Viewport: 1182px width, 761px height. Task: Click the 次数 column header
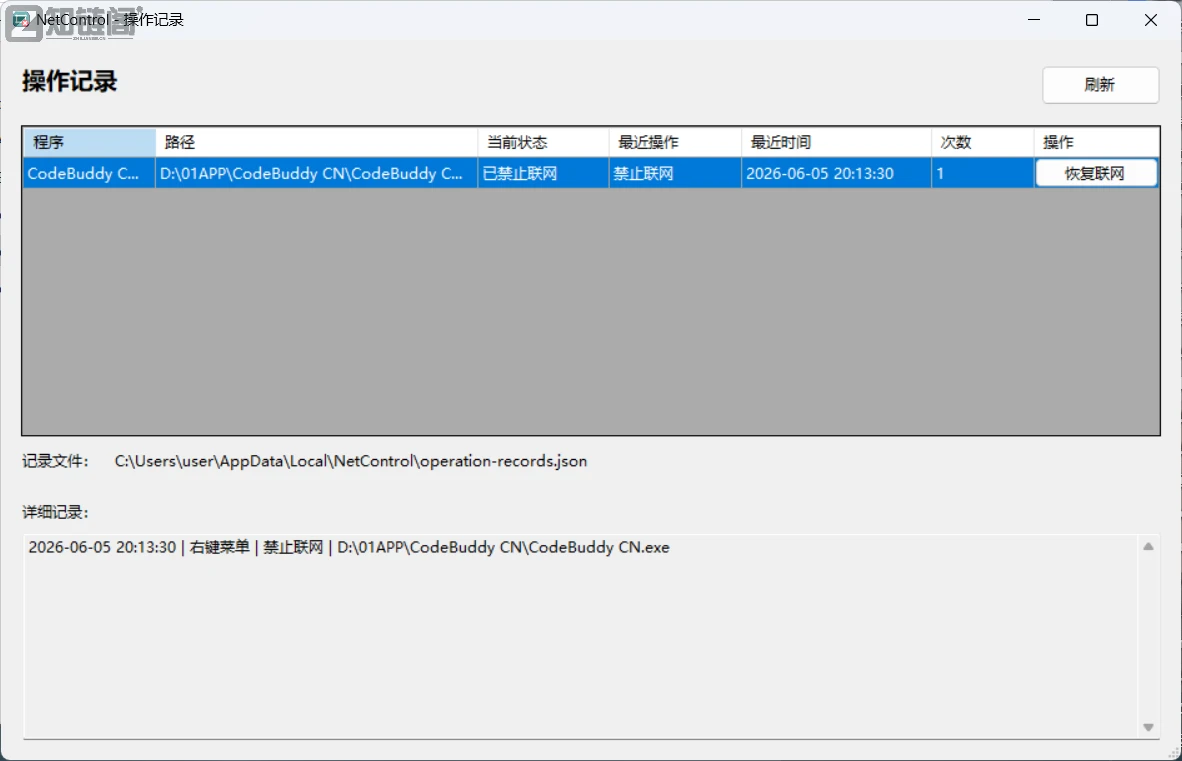tap(983, 142)
